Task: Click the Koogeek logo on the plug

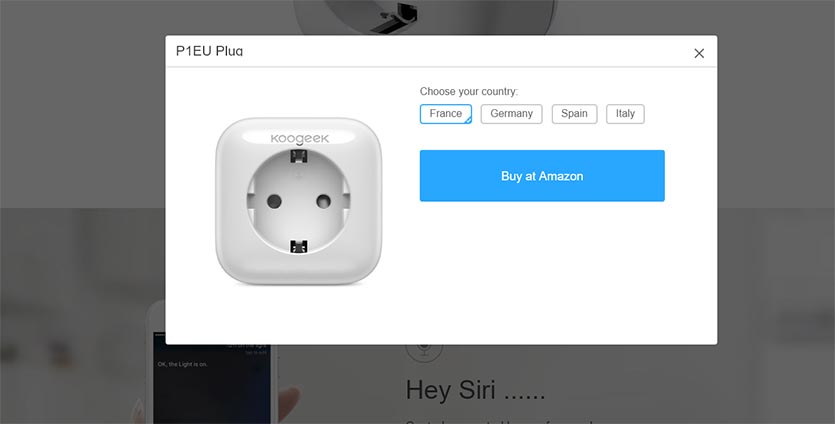Action: [x=300, y=139]
